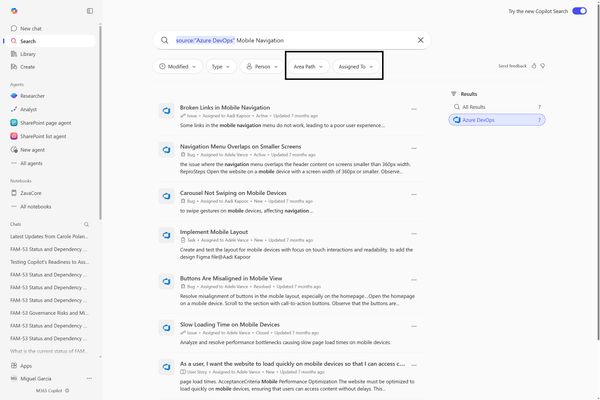Viewport: 600px width, 400px height.
Task: Click the sidebar vertical scrollbar
Action: [100, 122]
